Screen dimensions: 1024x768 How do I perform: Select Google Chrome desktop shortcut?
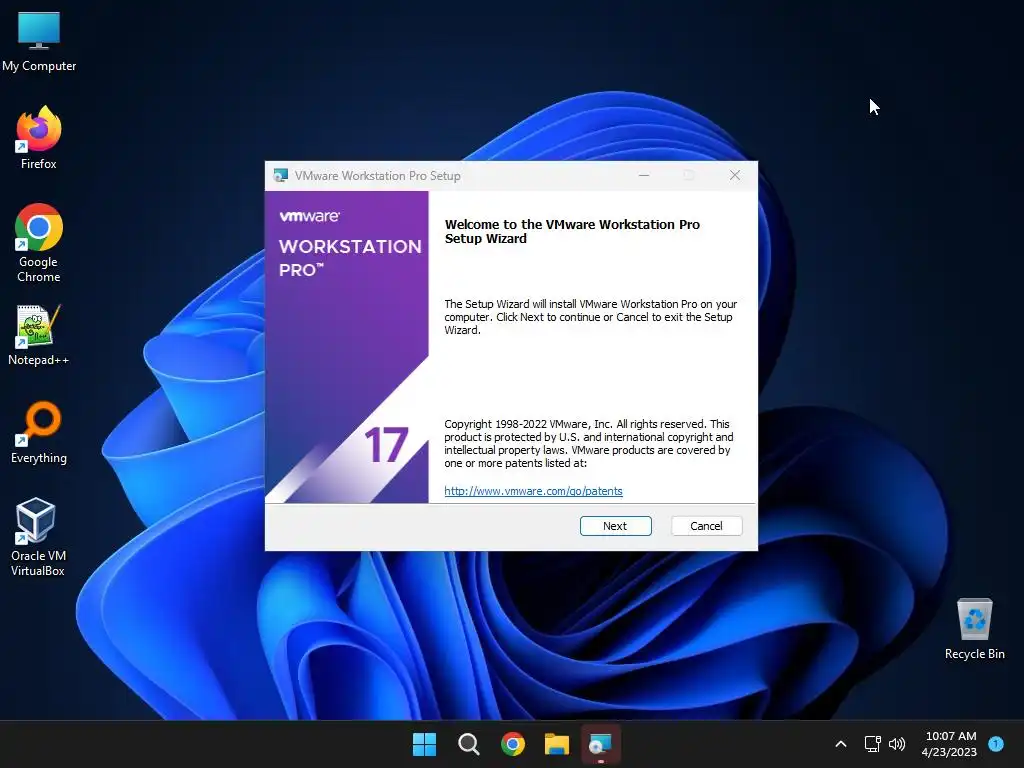coord(39,243)
